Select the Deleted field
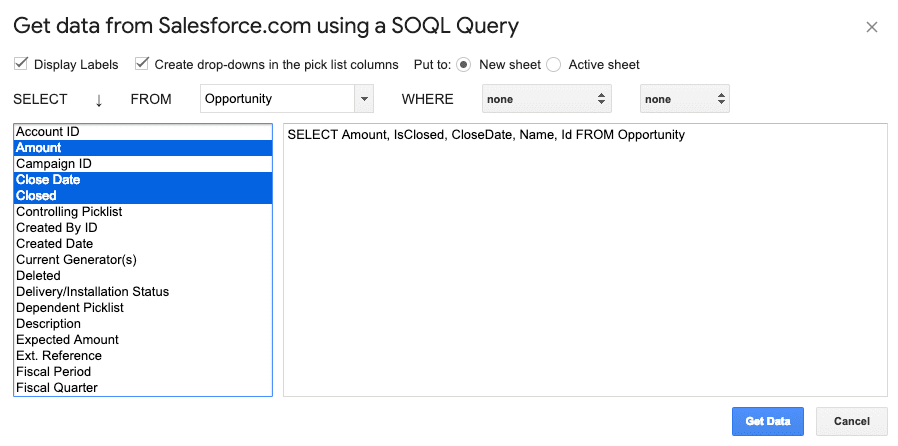Screen dimensions: 898x446 point(143,276)
